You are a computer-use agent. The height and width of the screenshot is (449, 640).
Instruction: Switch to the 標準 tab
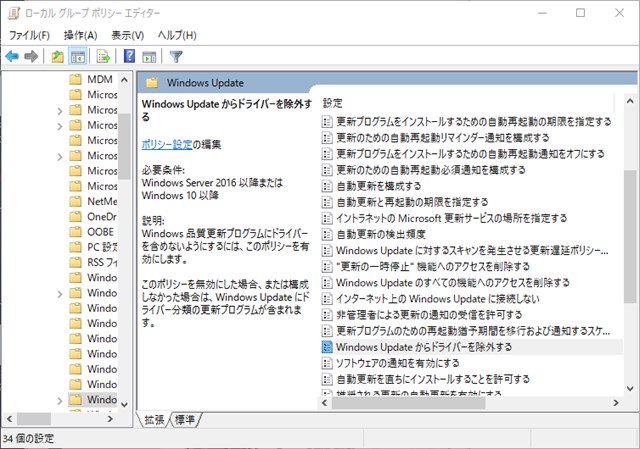pyautogui.click(x=185, y=420)
